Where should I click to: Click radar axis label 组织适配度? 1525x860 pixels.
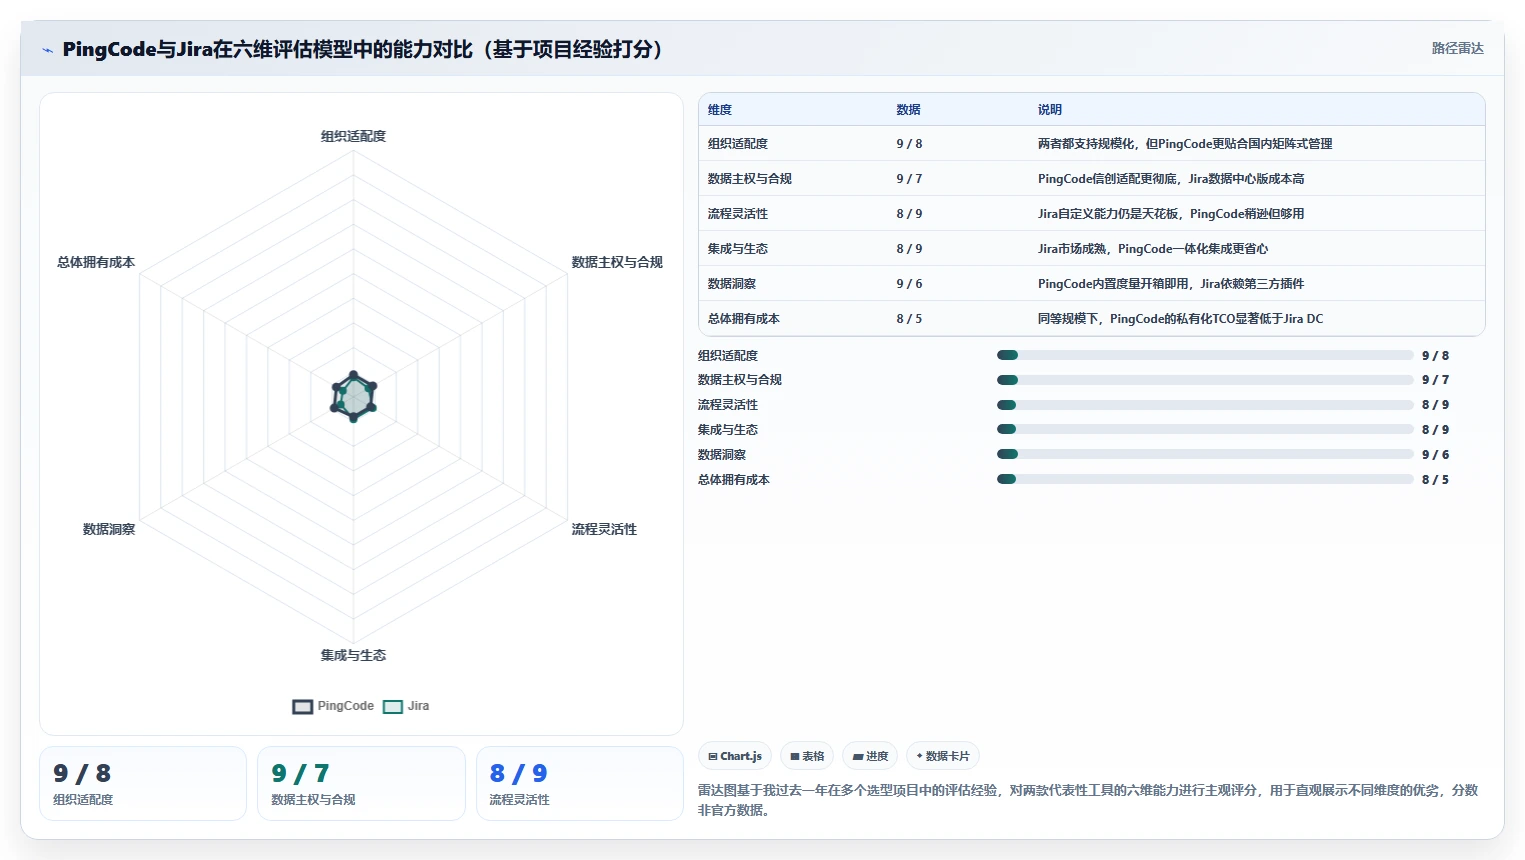[x=353, y=136]
